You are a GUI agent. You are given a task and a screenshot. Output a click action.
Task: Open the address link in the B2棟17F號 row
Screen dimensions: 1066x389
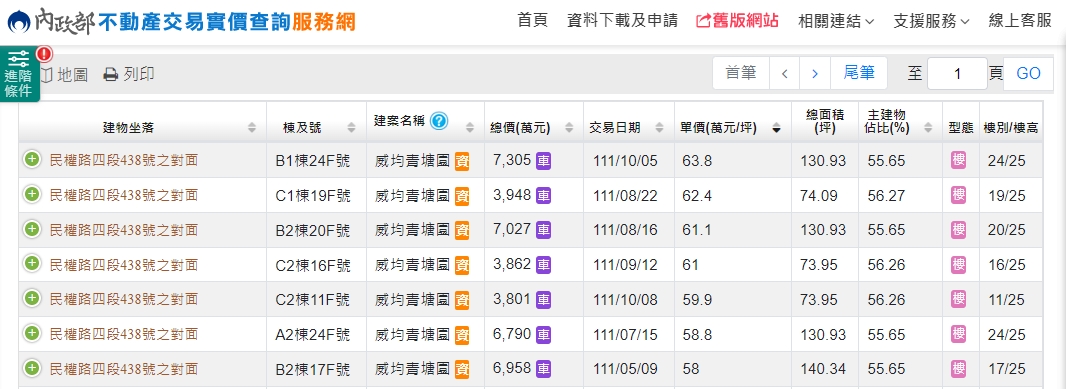[x=124, y=369]
